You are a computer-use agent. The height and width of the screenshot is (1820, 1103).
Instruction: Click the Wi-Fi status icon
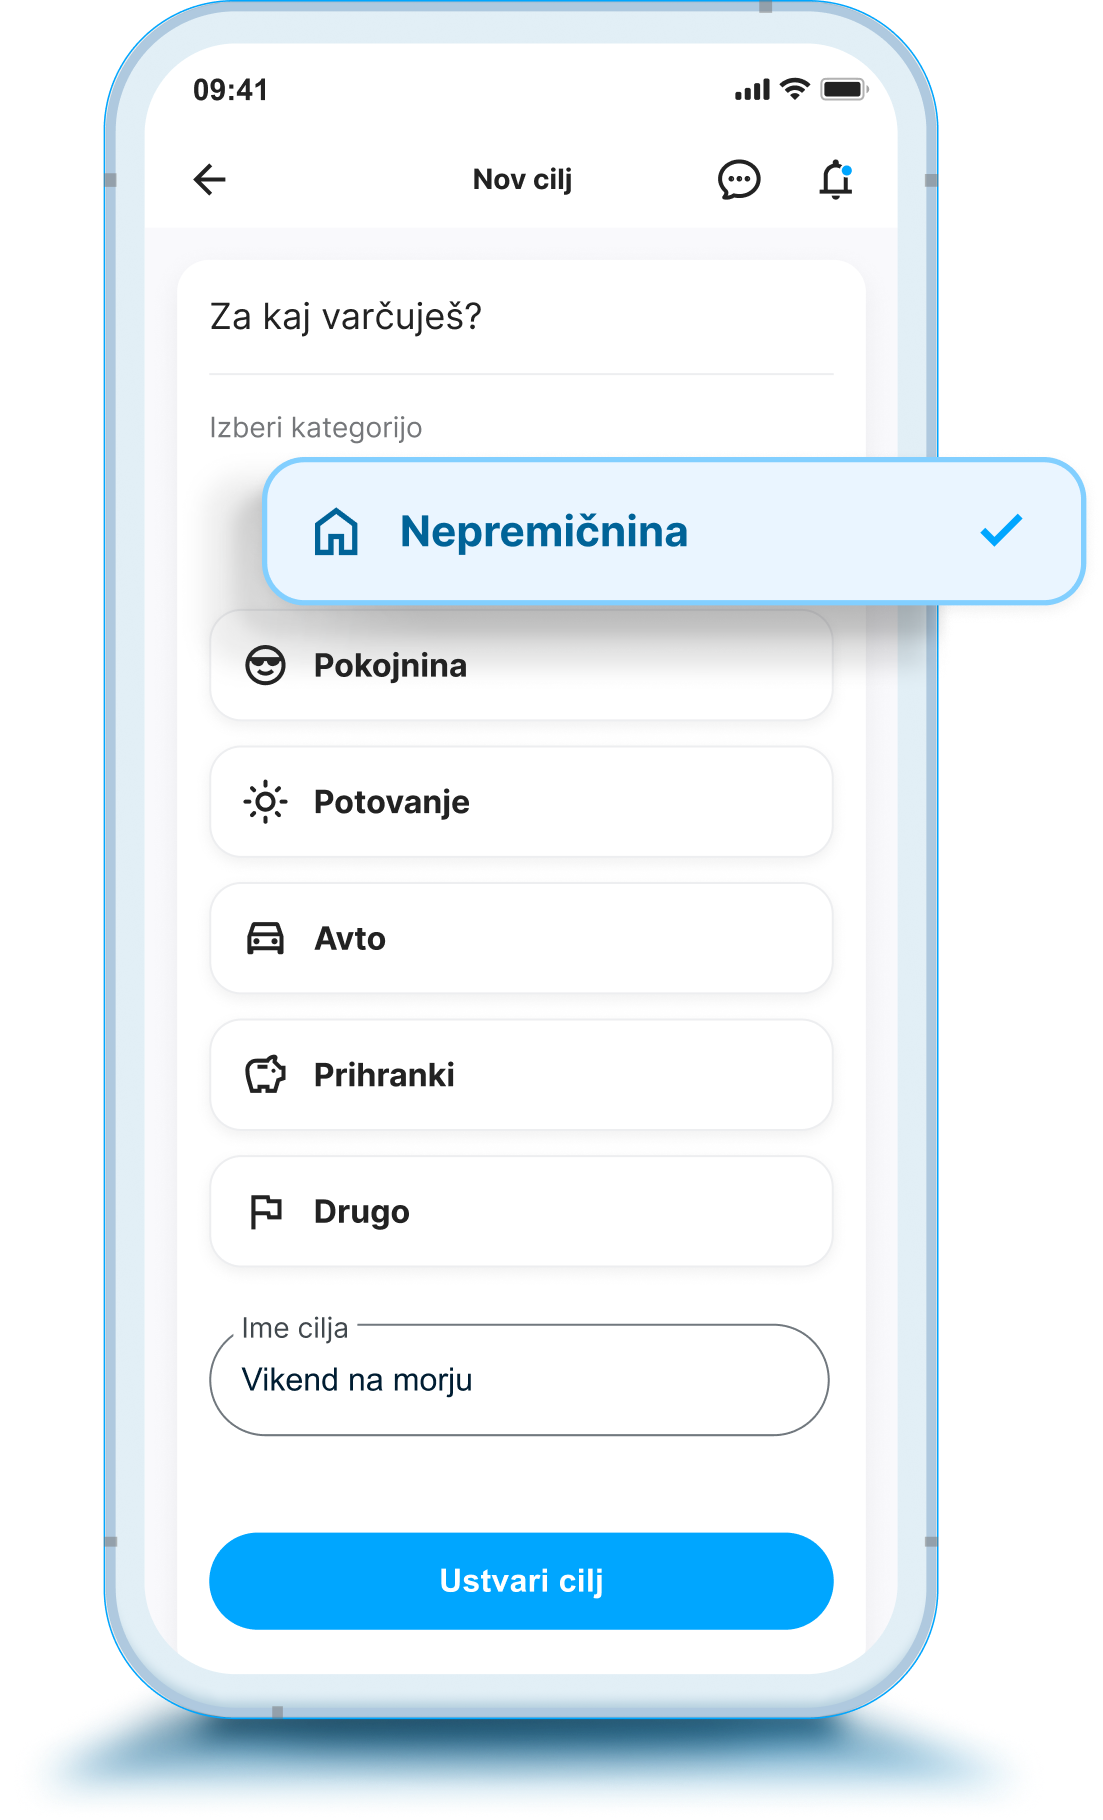(x=795, y=90)
